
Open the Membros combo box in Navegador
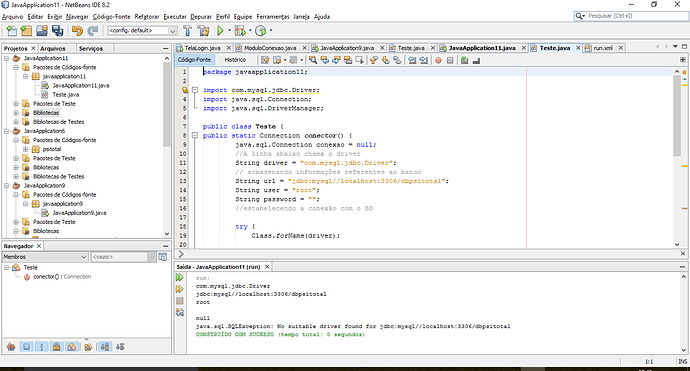[45, 257]
